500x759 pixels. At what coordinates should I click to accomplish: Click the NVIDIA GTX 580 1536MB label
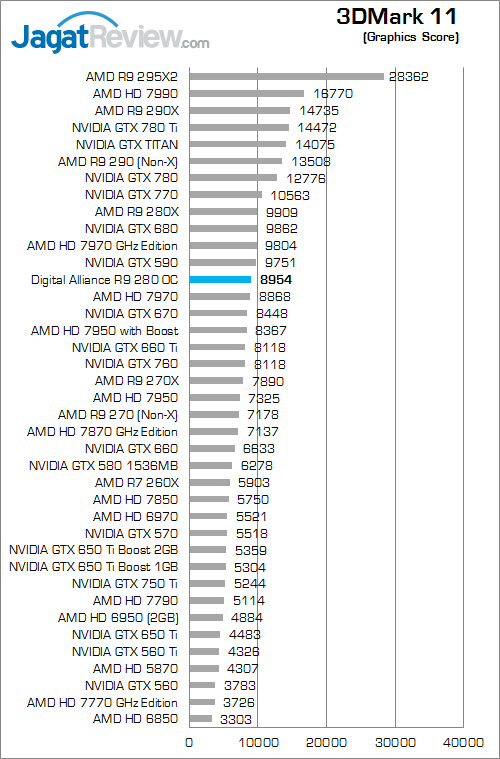104,466
